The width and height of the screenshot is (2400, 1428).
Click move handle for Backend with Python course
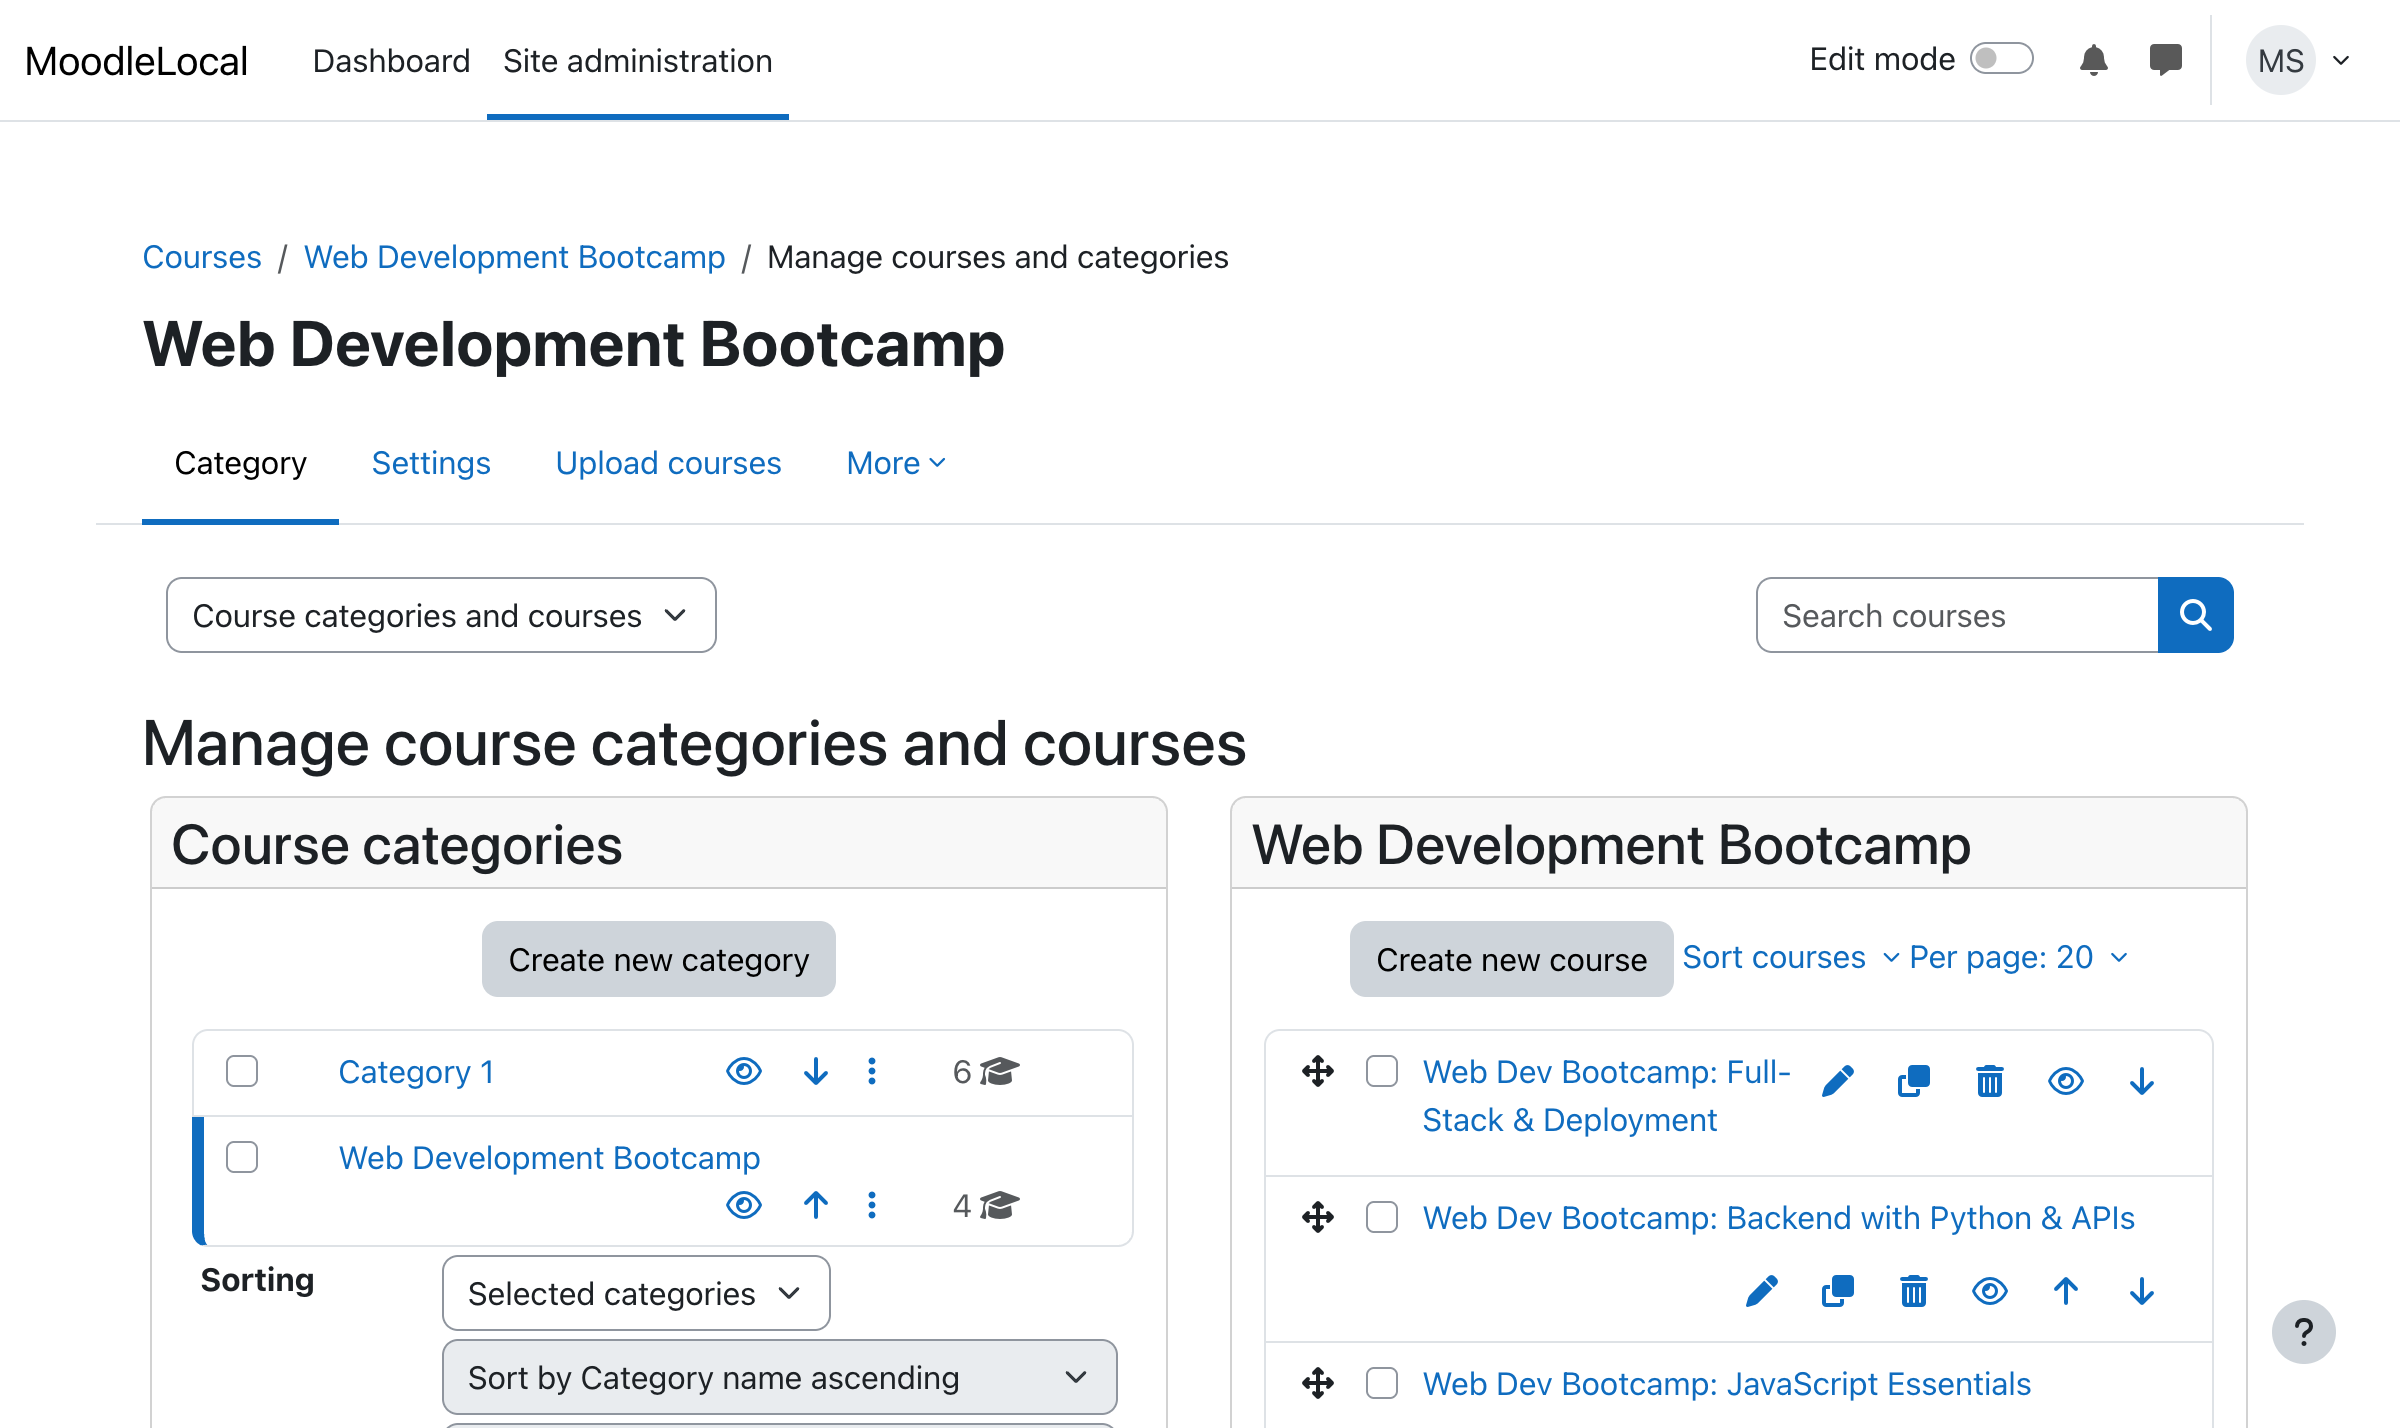point(1318,1217)
